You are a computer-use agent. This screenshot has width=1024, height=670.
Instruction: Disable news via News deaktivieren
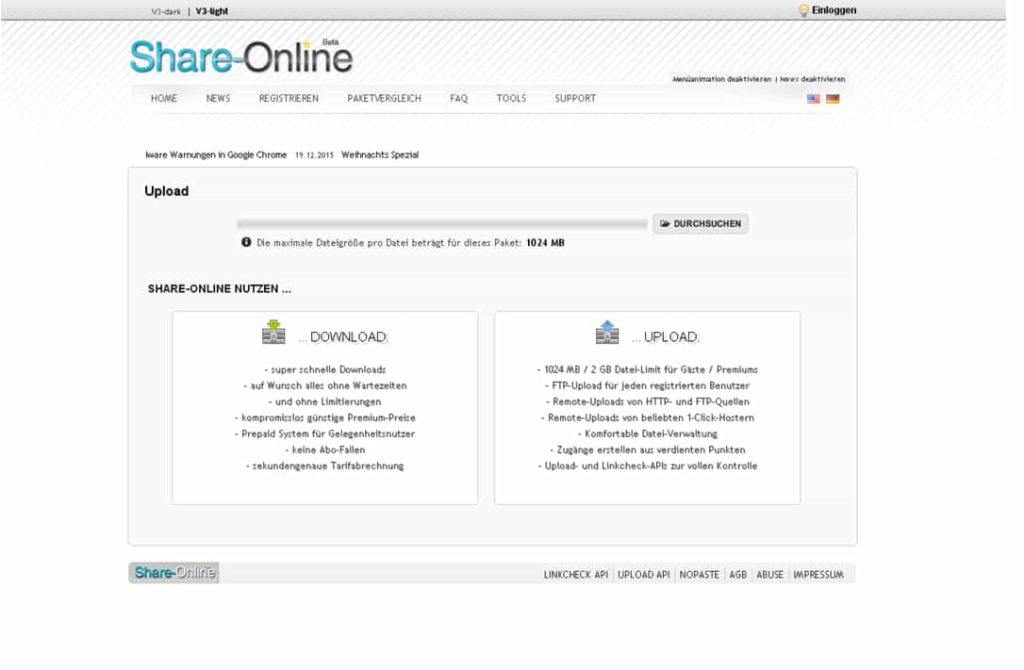812,79
